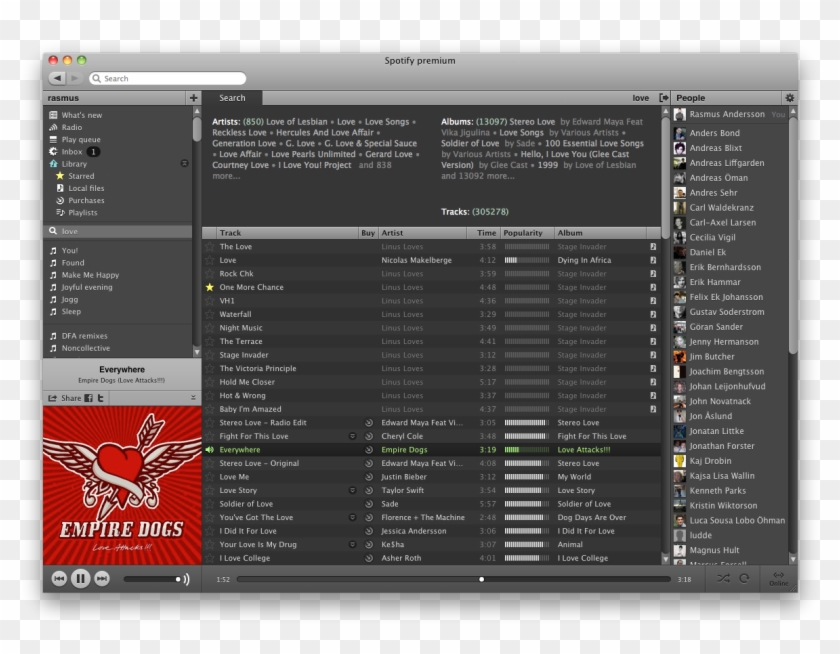Sort by Popularity column header

(x=527, y=233)
